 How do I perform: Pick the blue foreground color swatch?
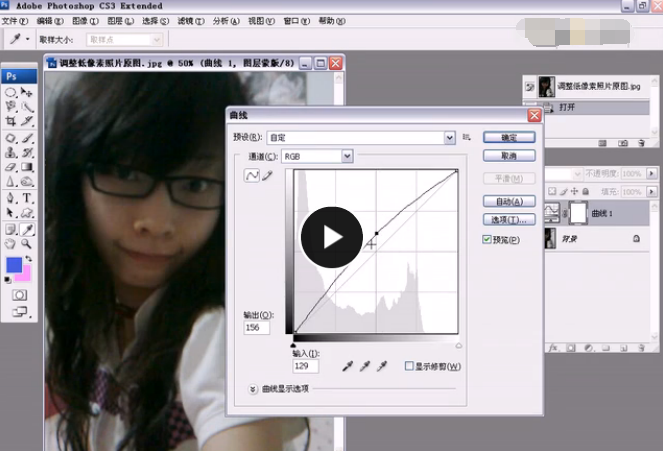tap(14, 265)
